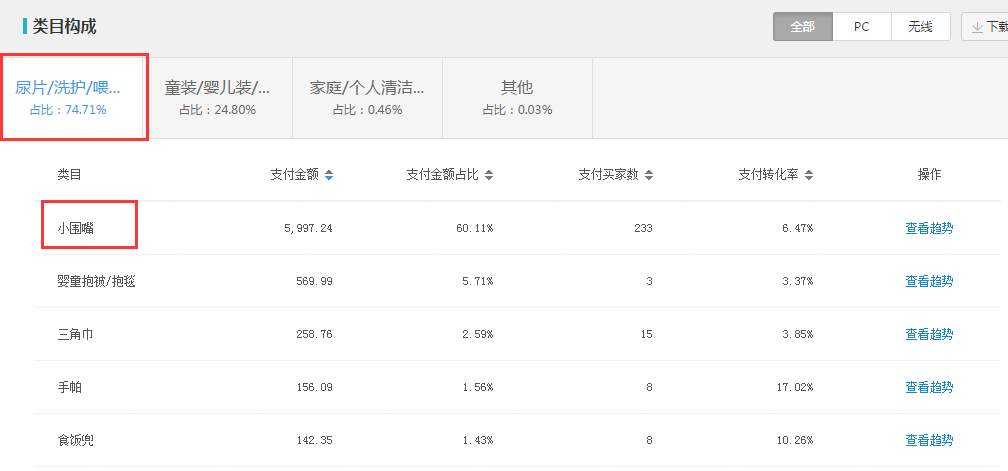This screenshot has height=471, width=1008.
Task: View trend for 婴童抱被/抱毯 row
Action: 929,281
